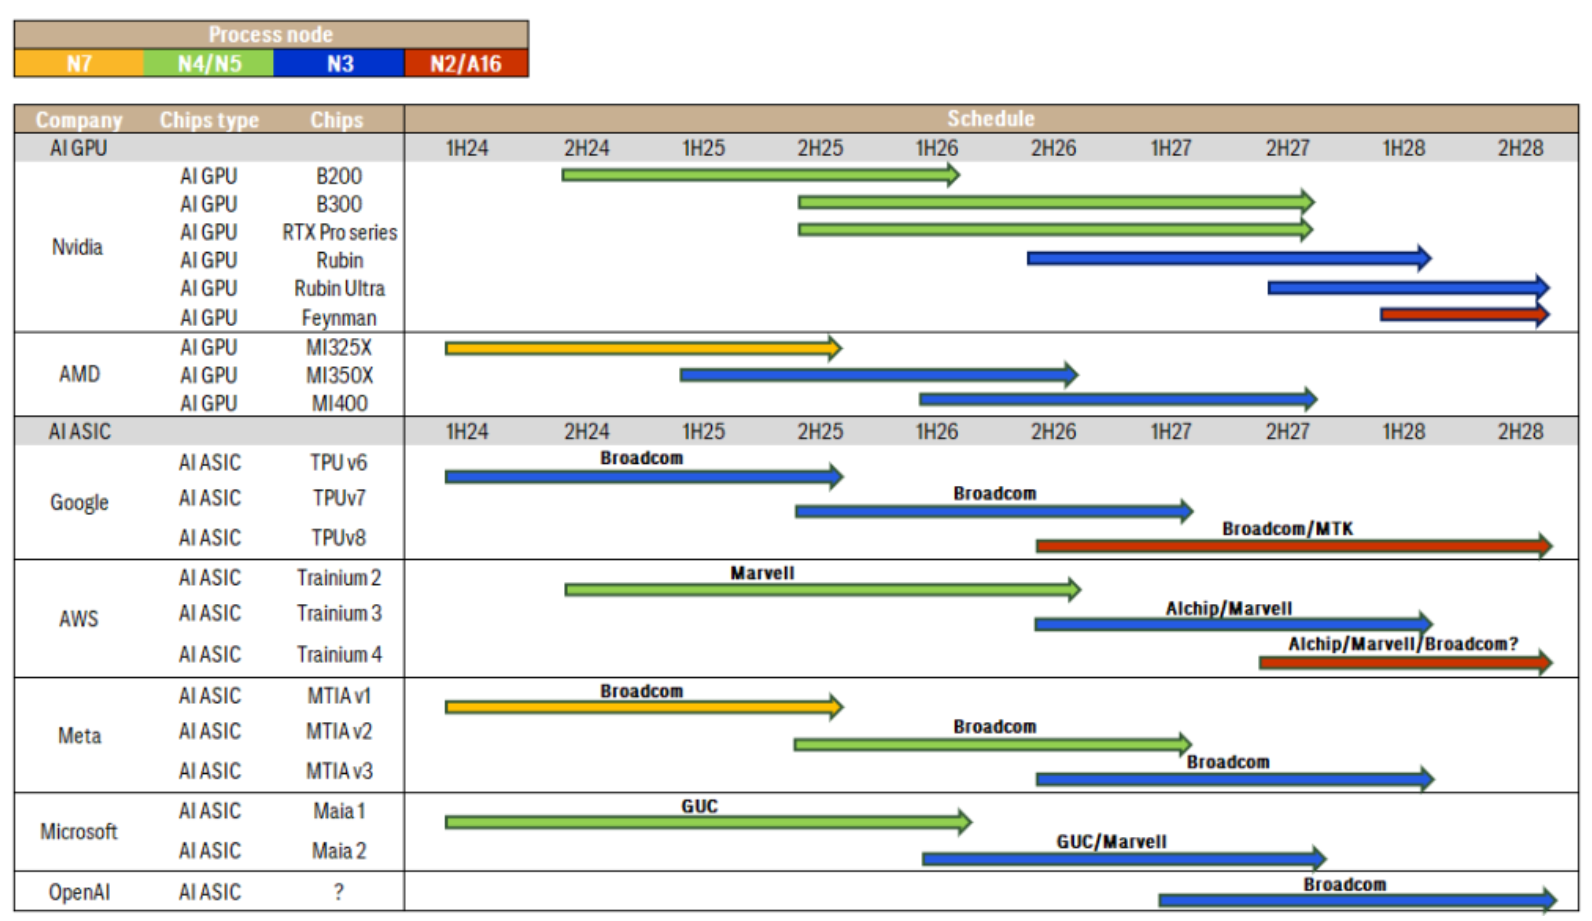
Task: Click AI ASIC type cell in TPU v6 row
Action: (x=210, y=463)
